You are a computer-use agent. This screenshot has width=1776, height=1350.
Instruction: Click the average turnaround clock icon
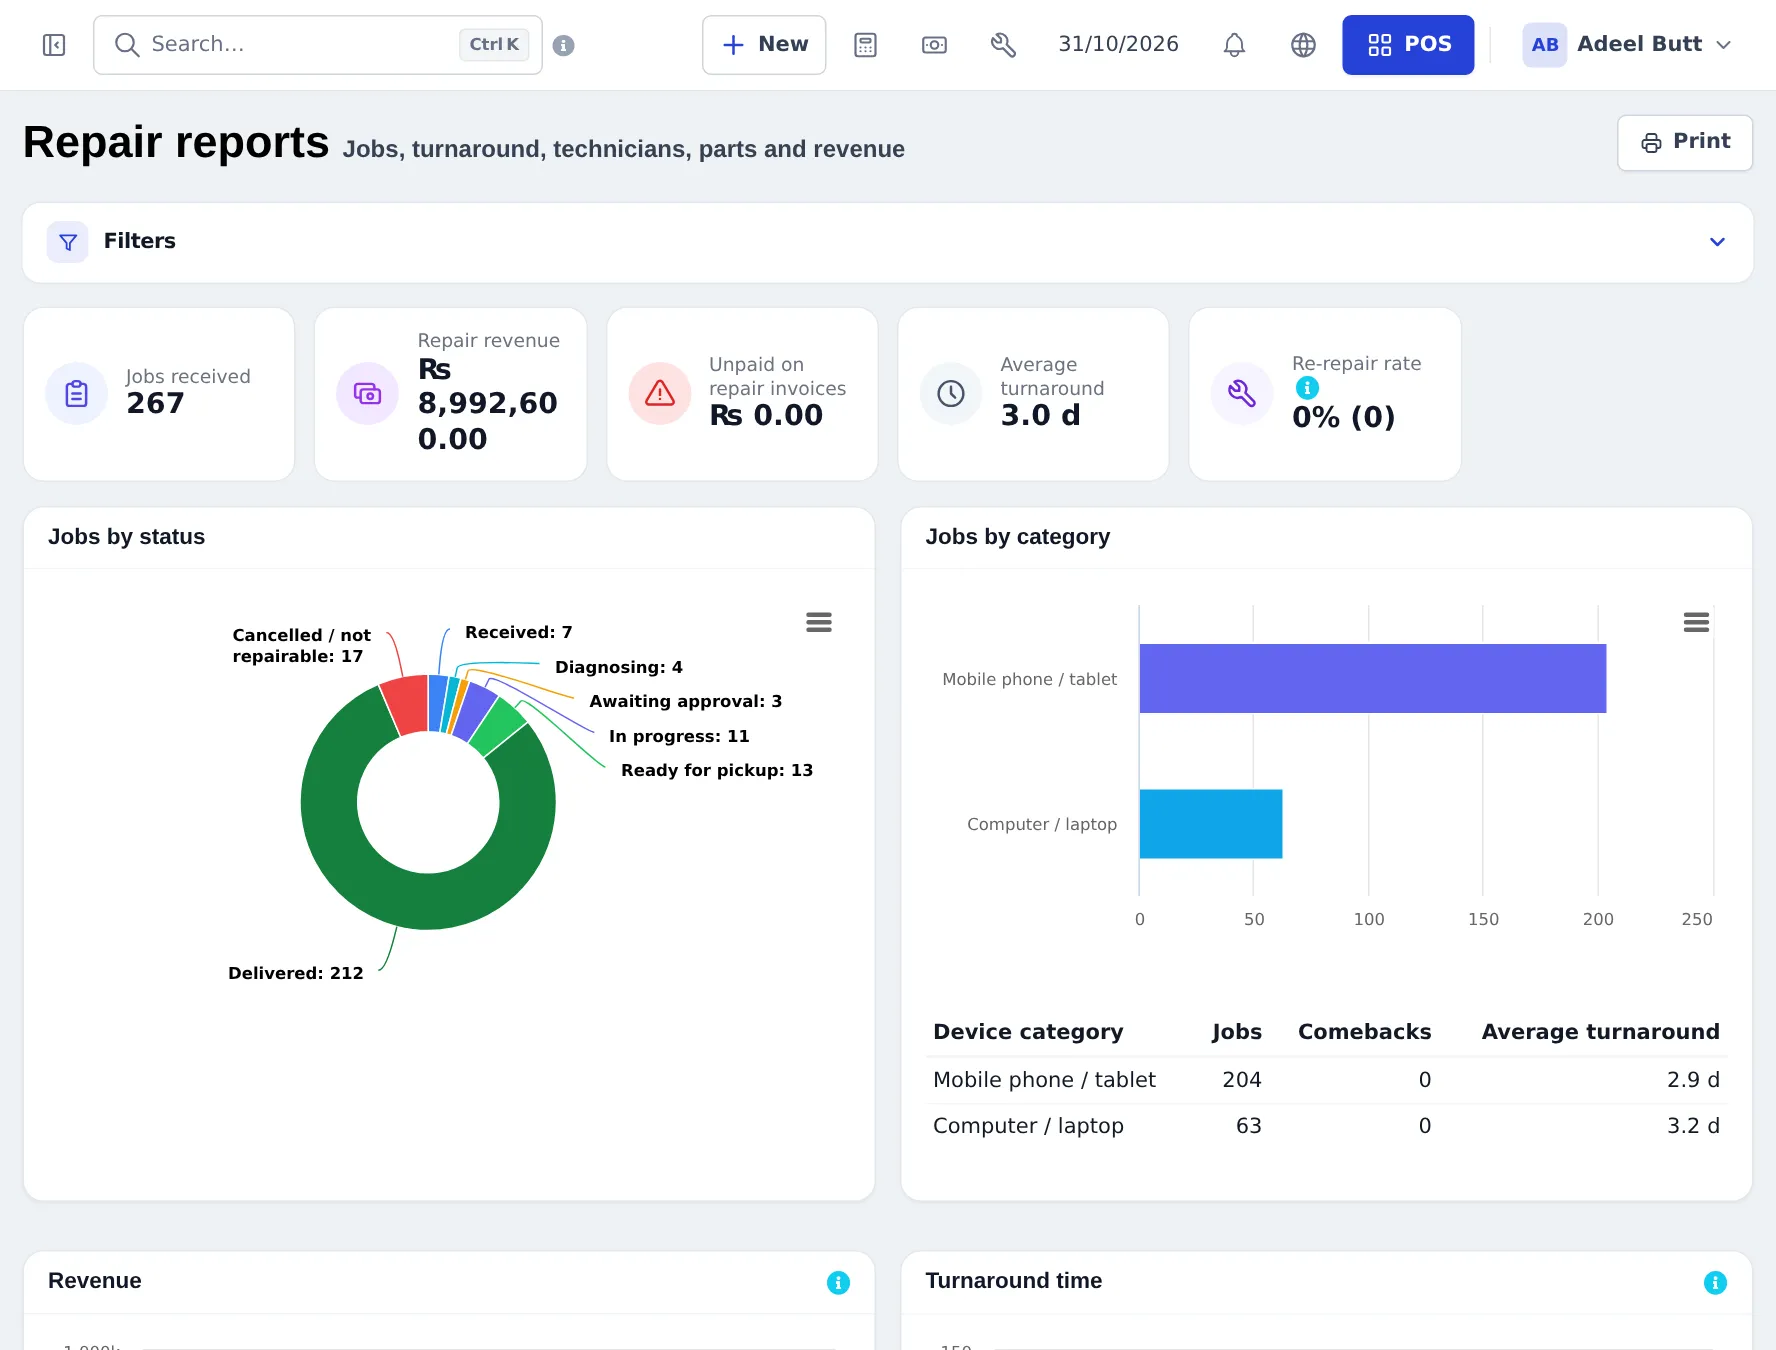(950, 394)
